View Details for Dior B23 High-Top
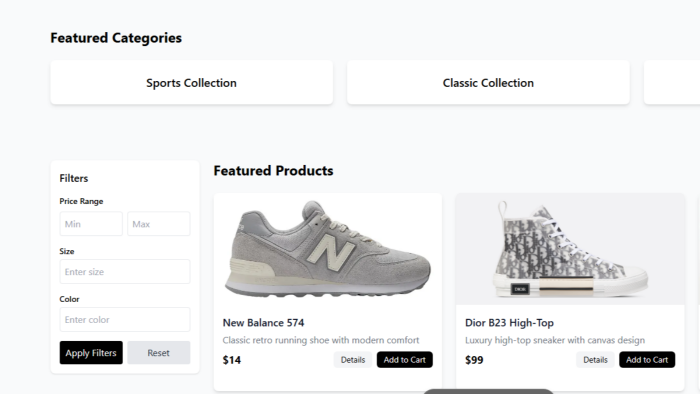This screenshot has height=394, width=700. [595, 360]
